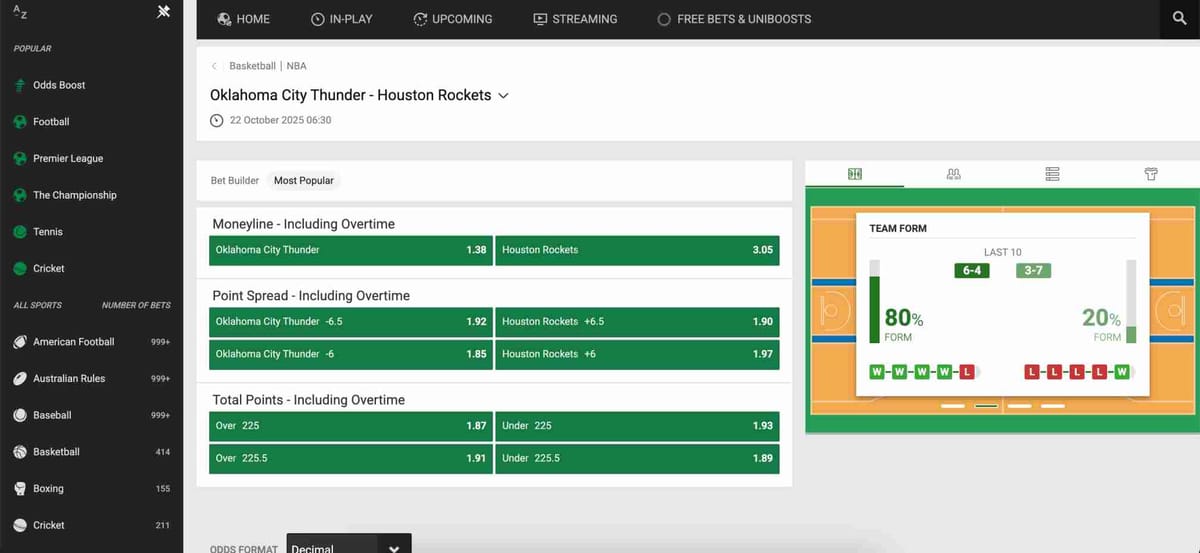Click the popular Cricket ball icon
Viewport: 1200px width, 553px height.
pyautogui.click(x=20, y=268)
